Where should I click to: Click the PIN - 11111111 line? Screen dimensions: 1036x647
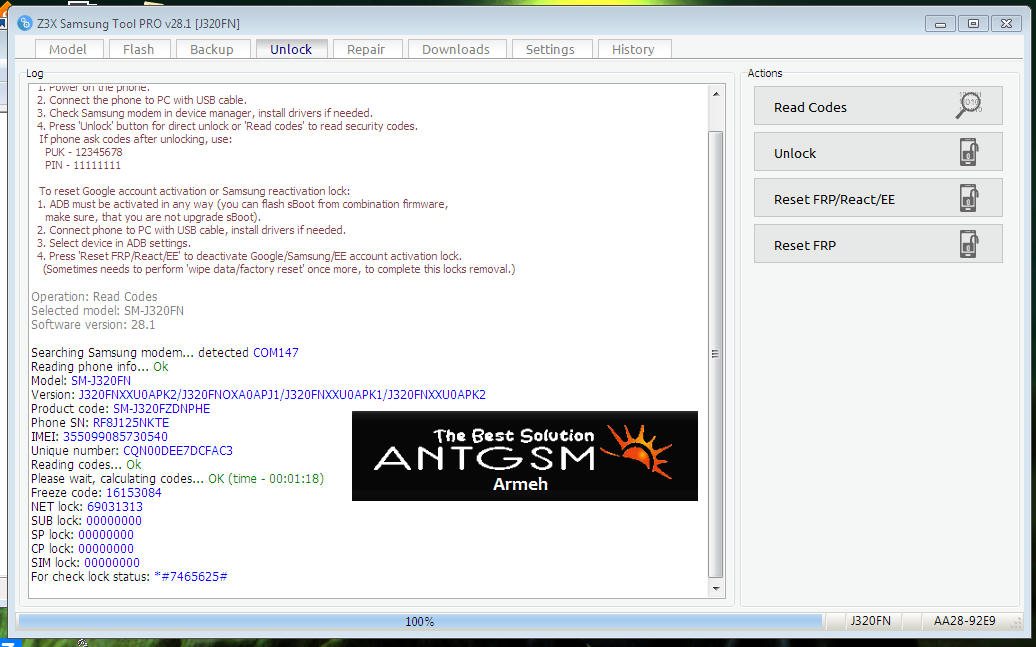pyautogui.click(x=83, y=165)
